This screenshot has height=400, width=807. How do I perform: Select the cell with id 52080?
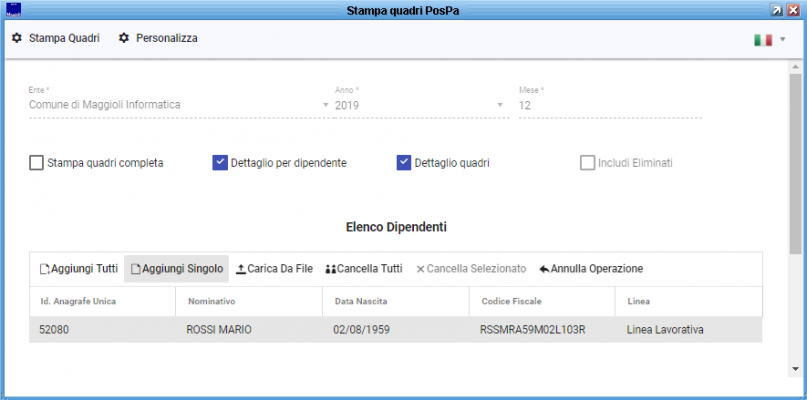102,330
